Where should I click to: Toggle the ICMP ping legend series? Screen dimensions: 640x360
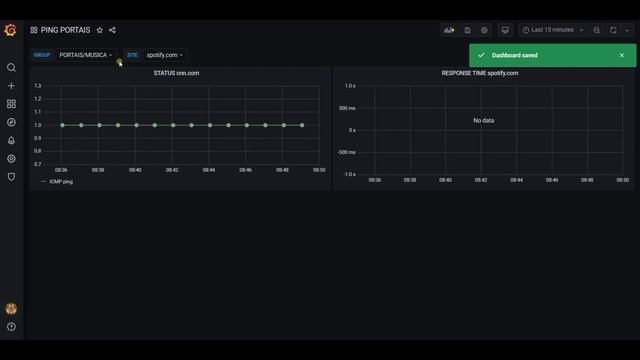tap(61, 182)
